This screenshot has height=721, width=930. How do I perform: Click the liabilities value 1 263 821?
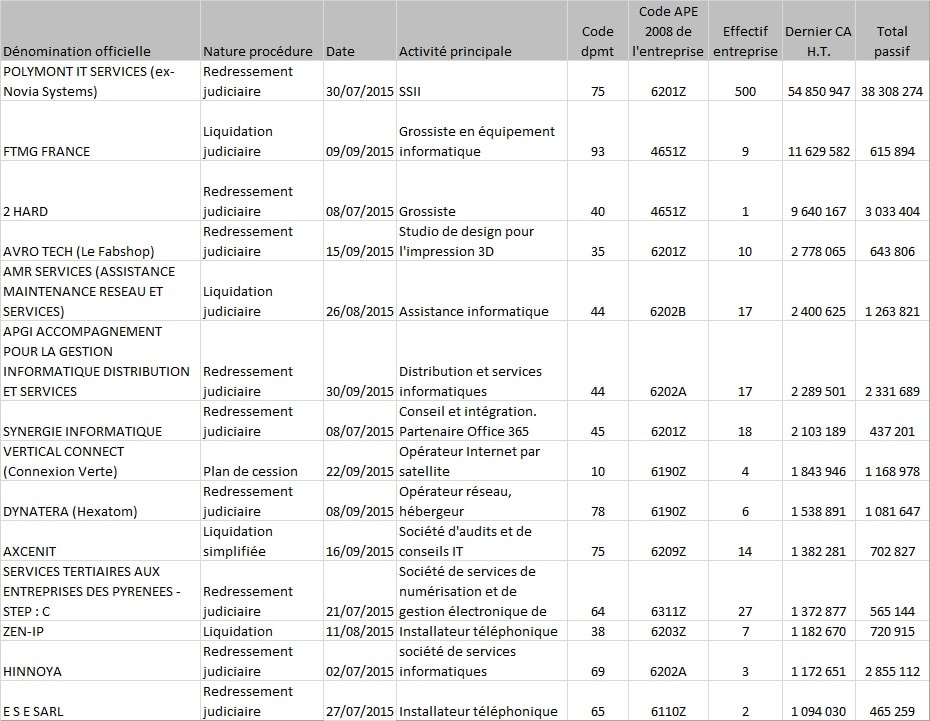pos(892,311)
